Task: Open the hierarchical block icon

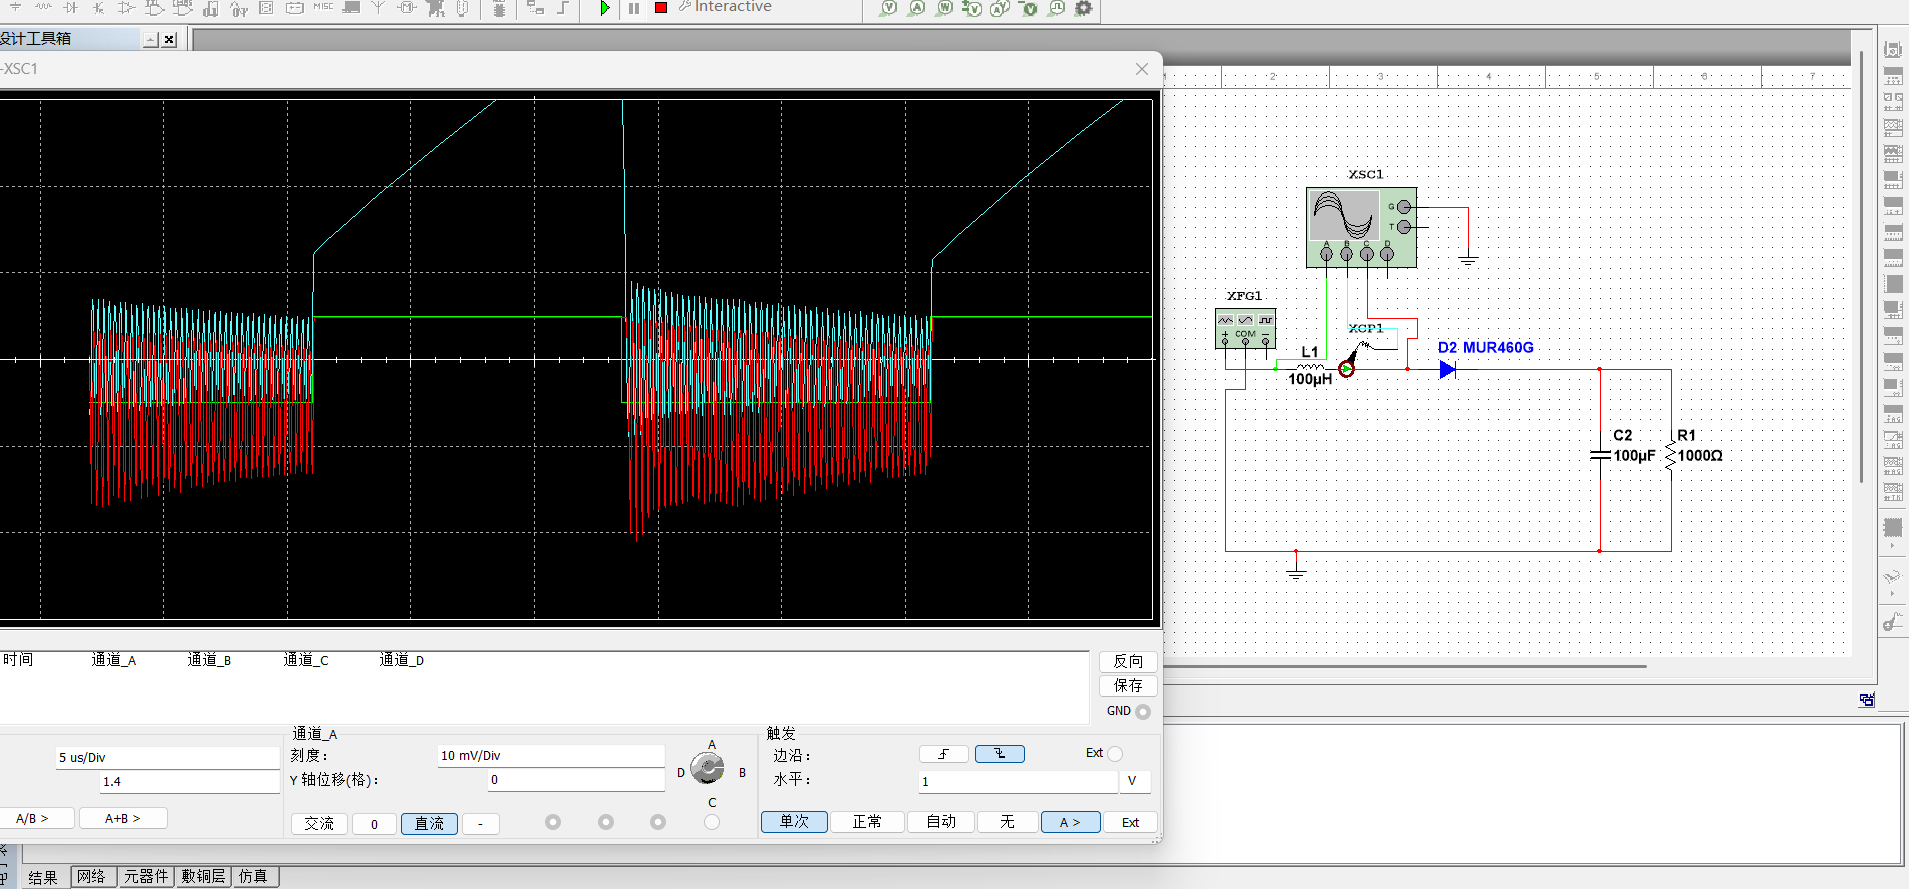Action: click(535, 8)
